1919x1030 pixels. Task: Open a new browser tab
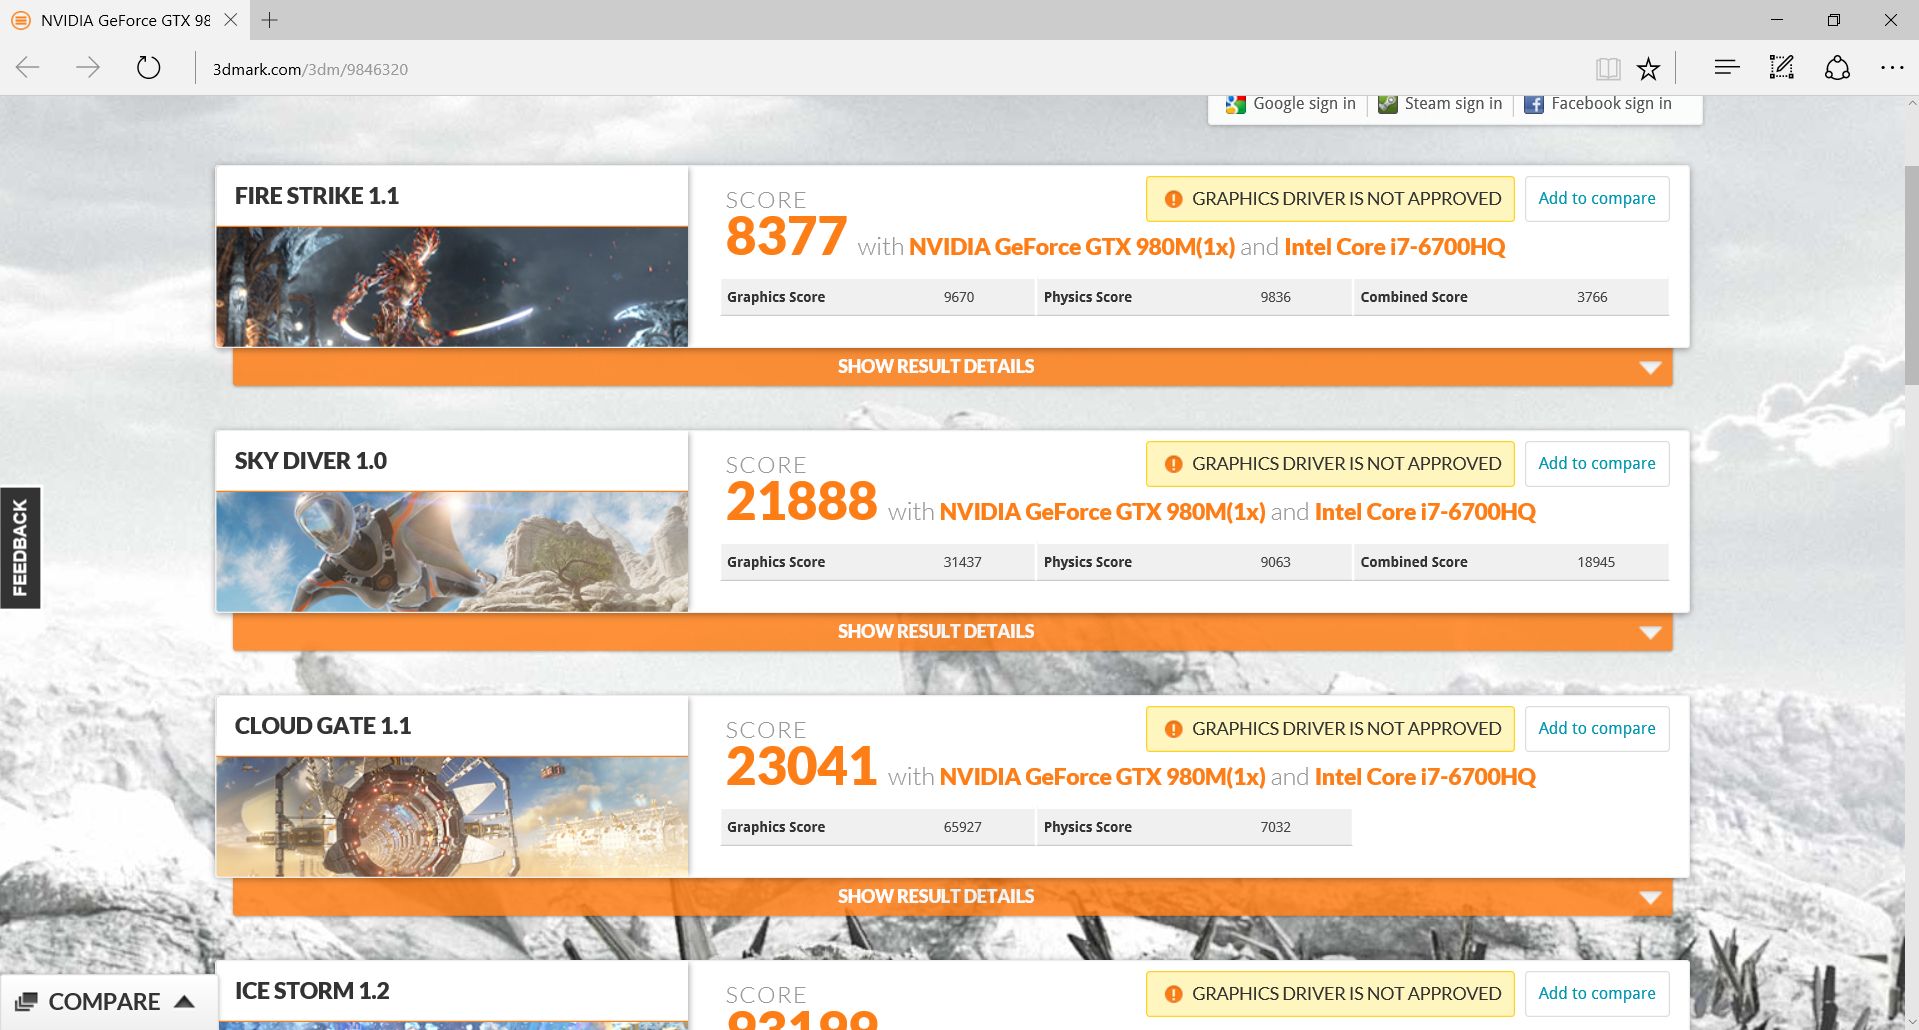(268, 20)
